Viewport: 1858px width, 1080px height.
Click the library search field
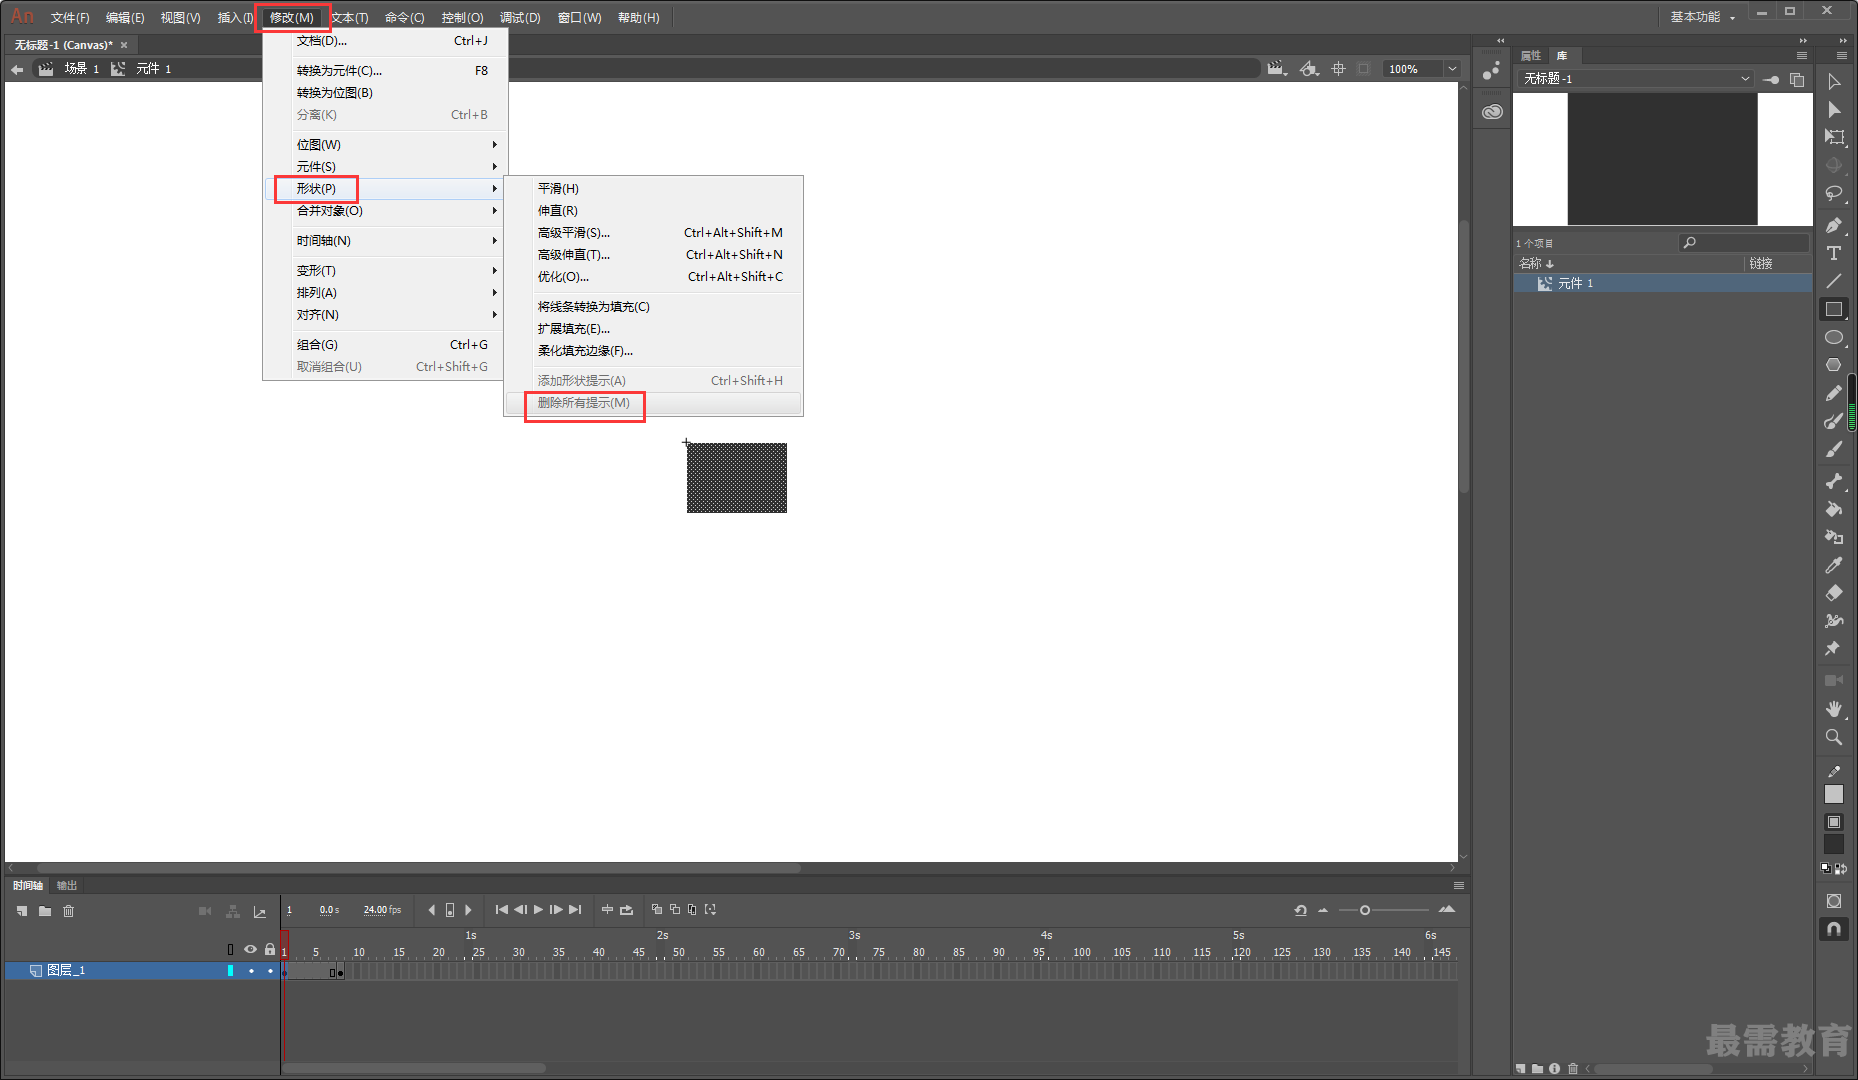[x=1744, y=243]
